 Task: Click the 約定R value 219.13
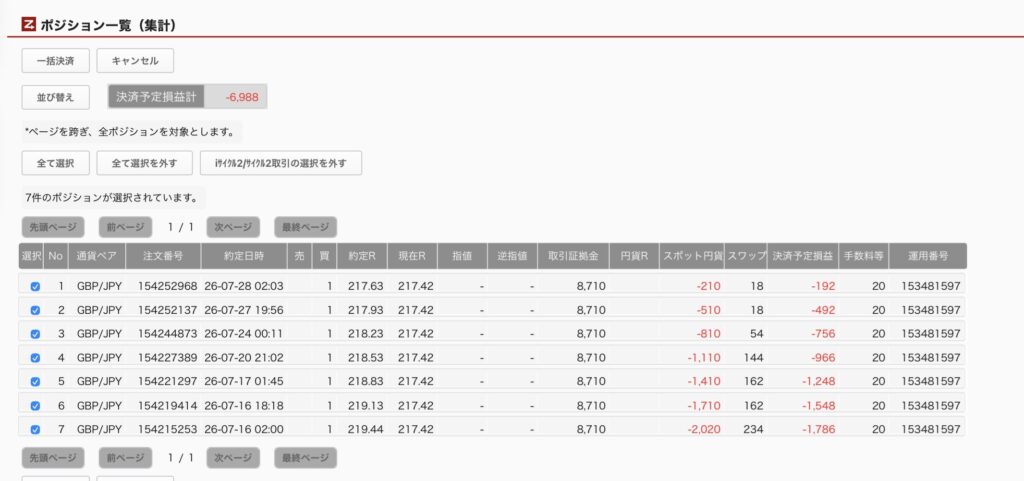click(366, 406)
